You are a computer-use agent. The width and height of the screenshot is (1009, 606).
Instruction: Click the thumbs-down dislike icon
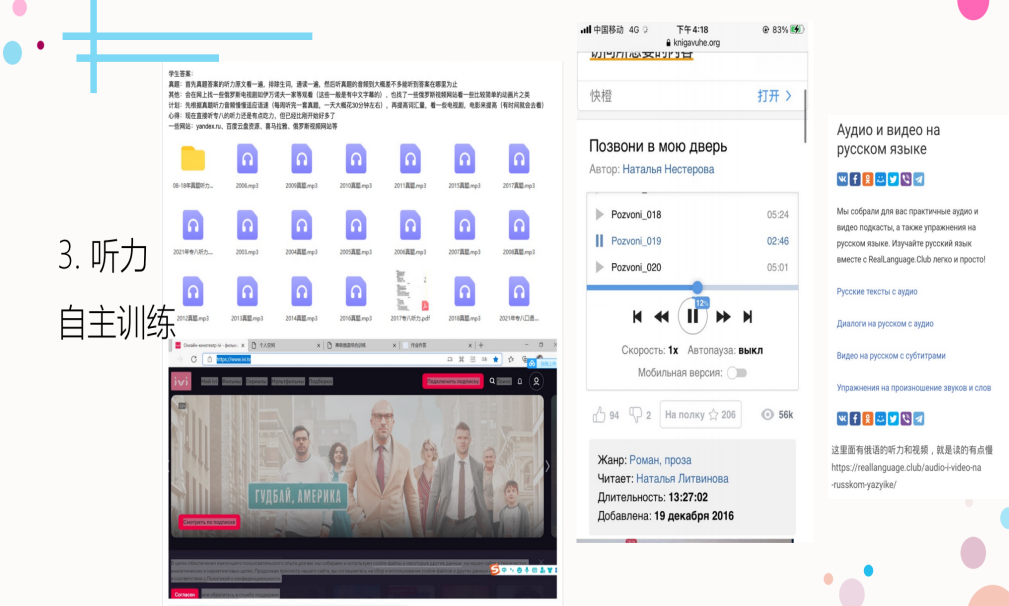[635, 415]
